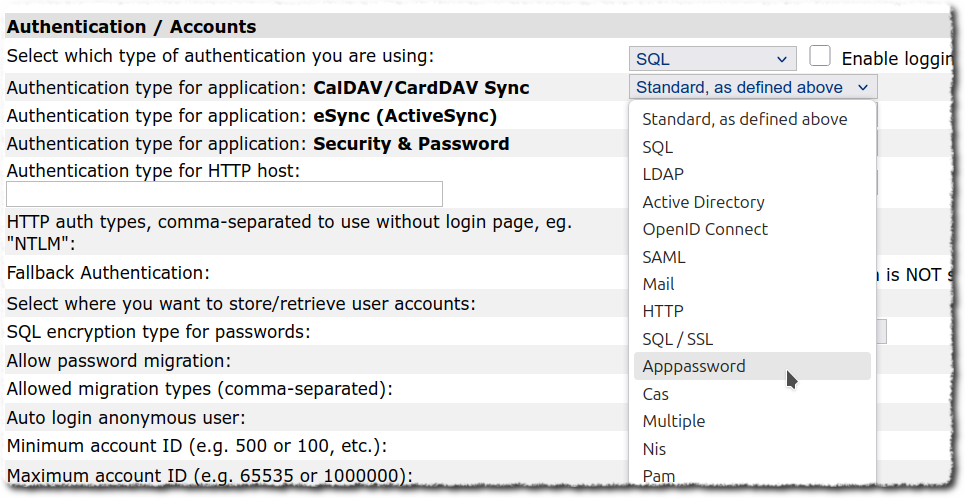
Task: Click the Authentication / Accounts section header
Action: coord(132,27)
